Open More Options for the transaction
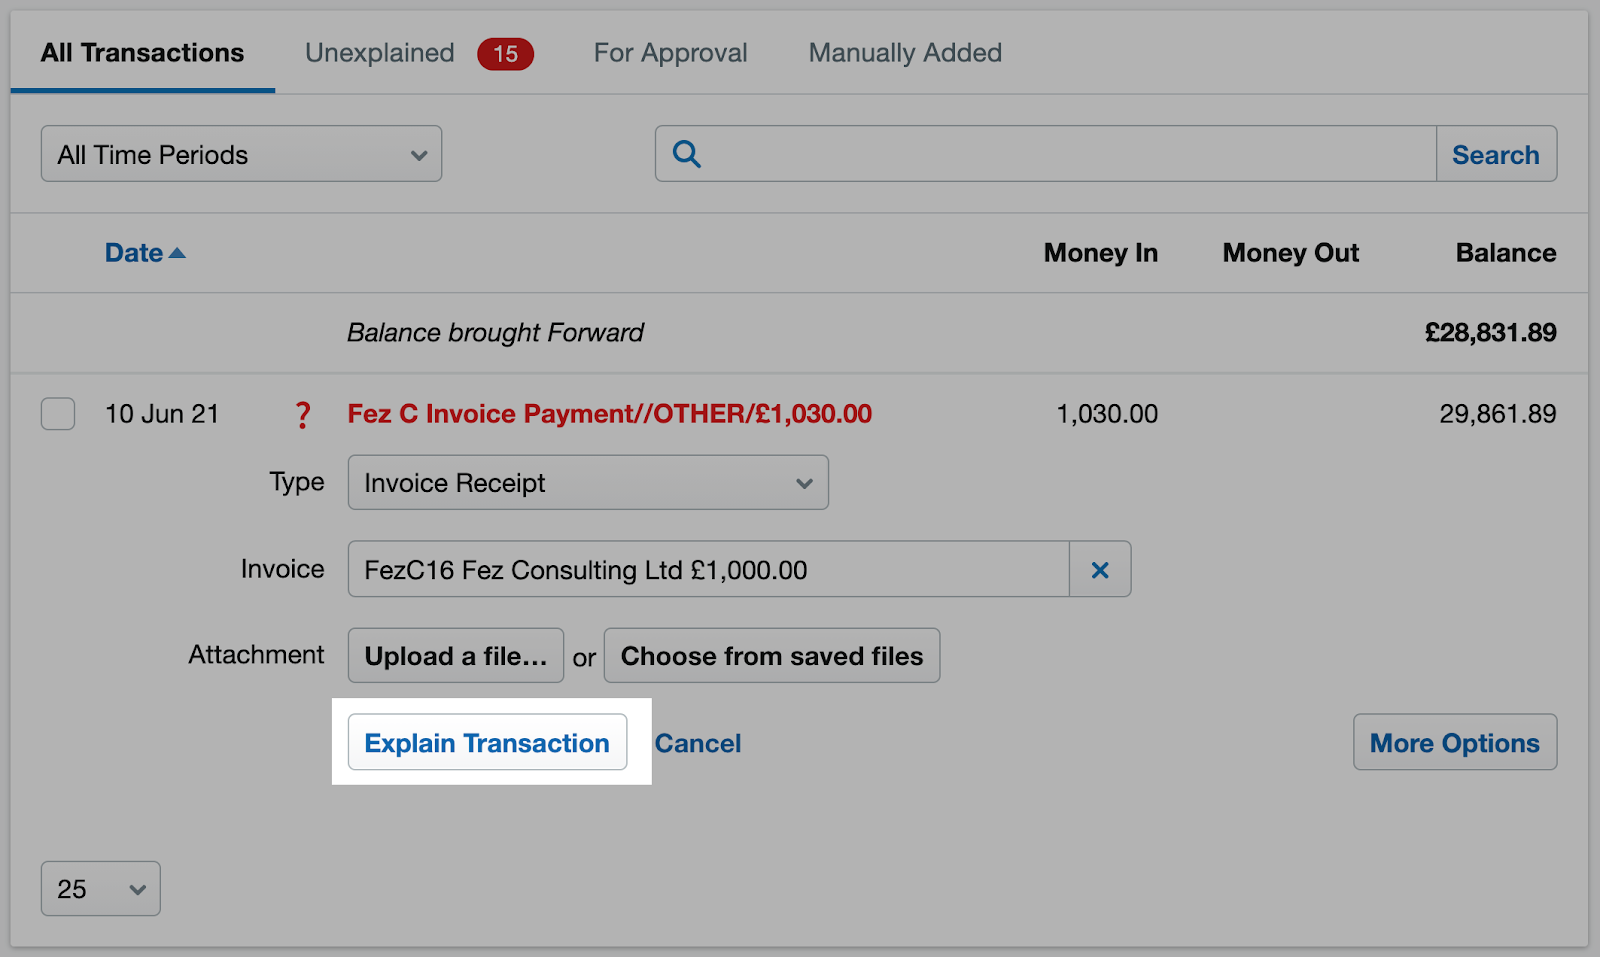 pyautogui.click(x=1453, y=742)
